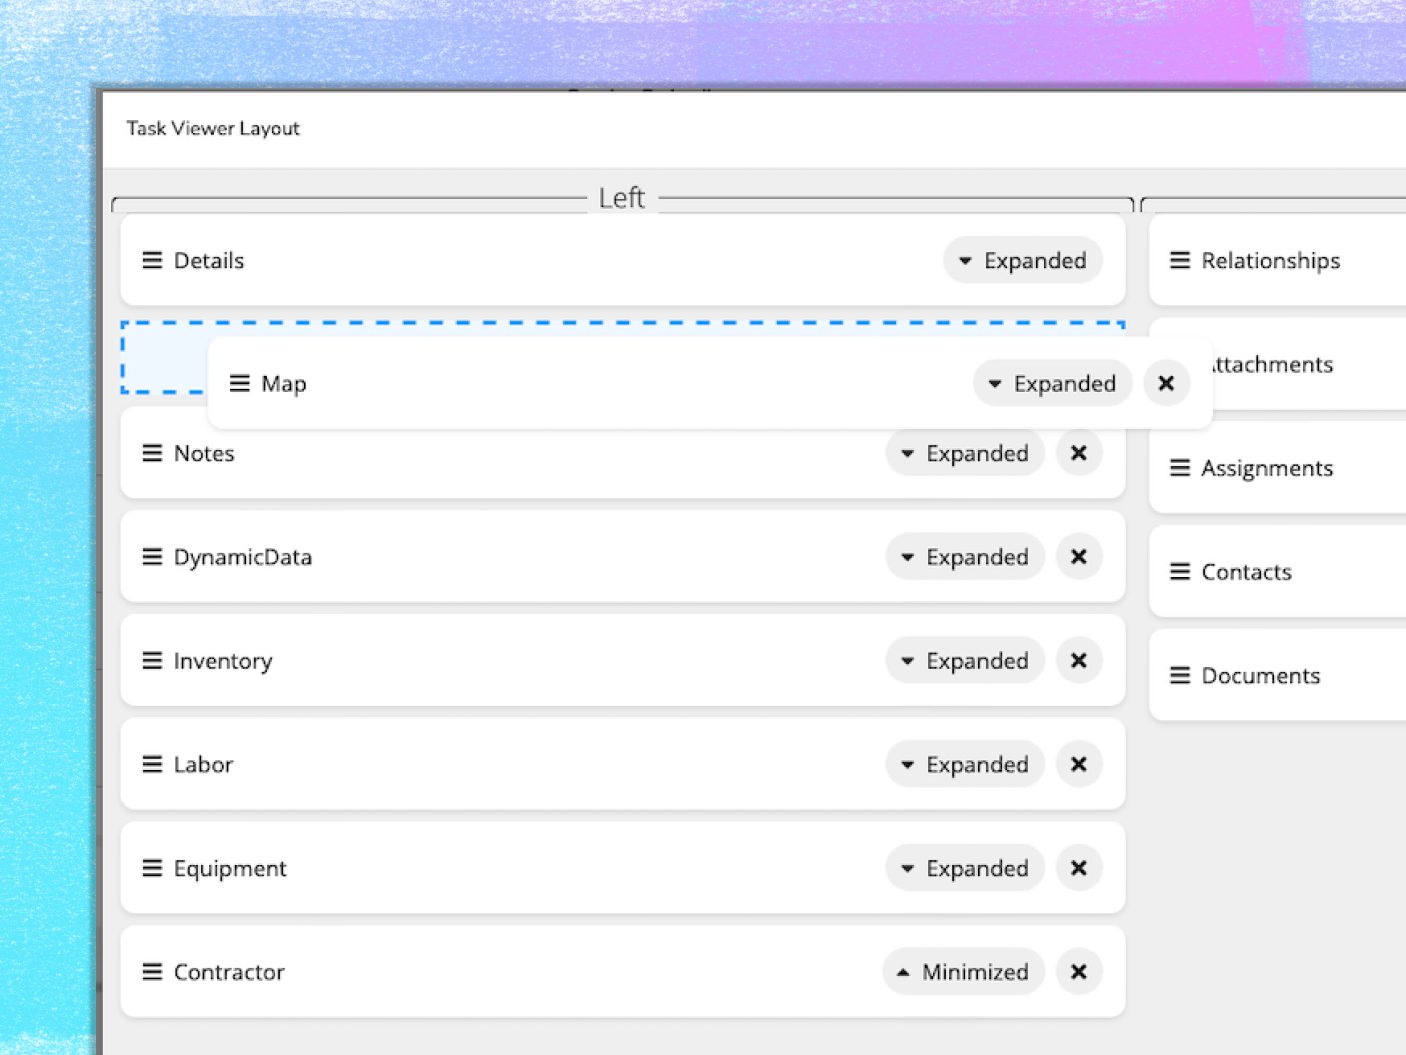Click the Left column header label
Image resolution: width=1406 pixels, height=1055 pixels.
coord(621,198)
